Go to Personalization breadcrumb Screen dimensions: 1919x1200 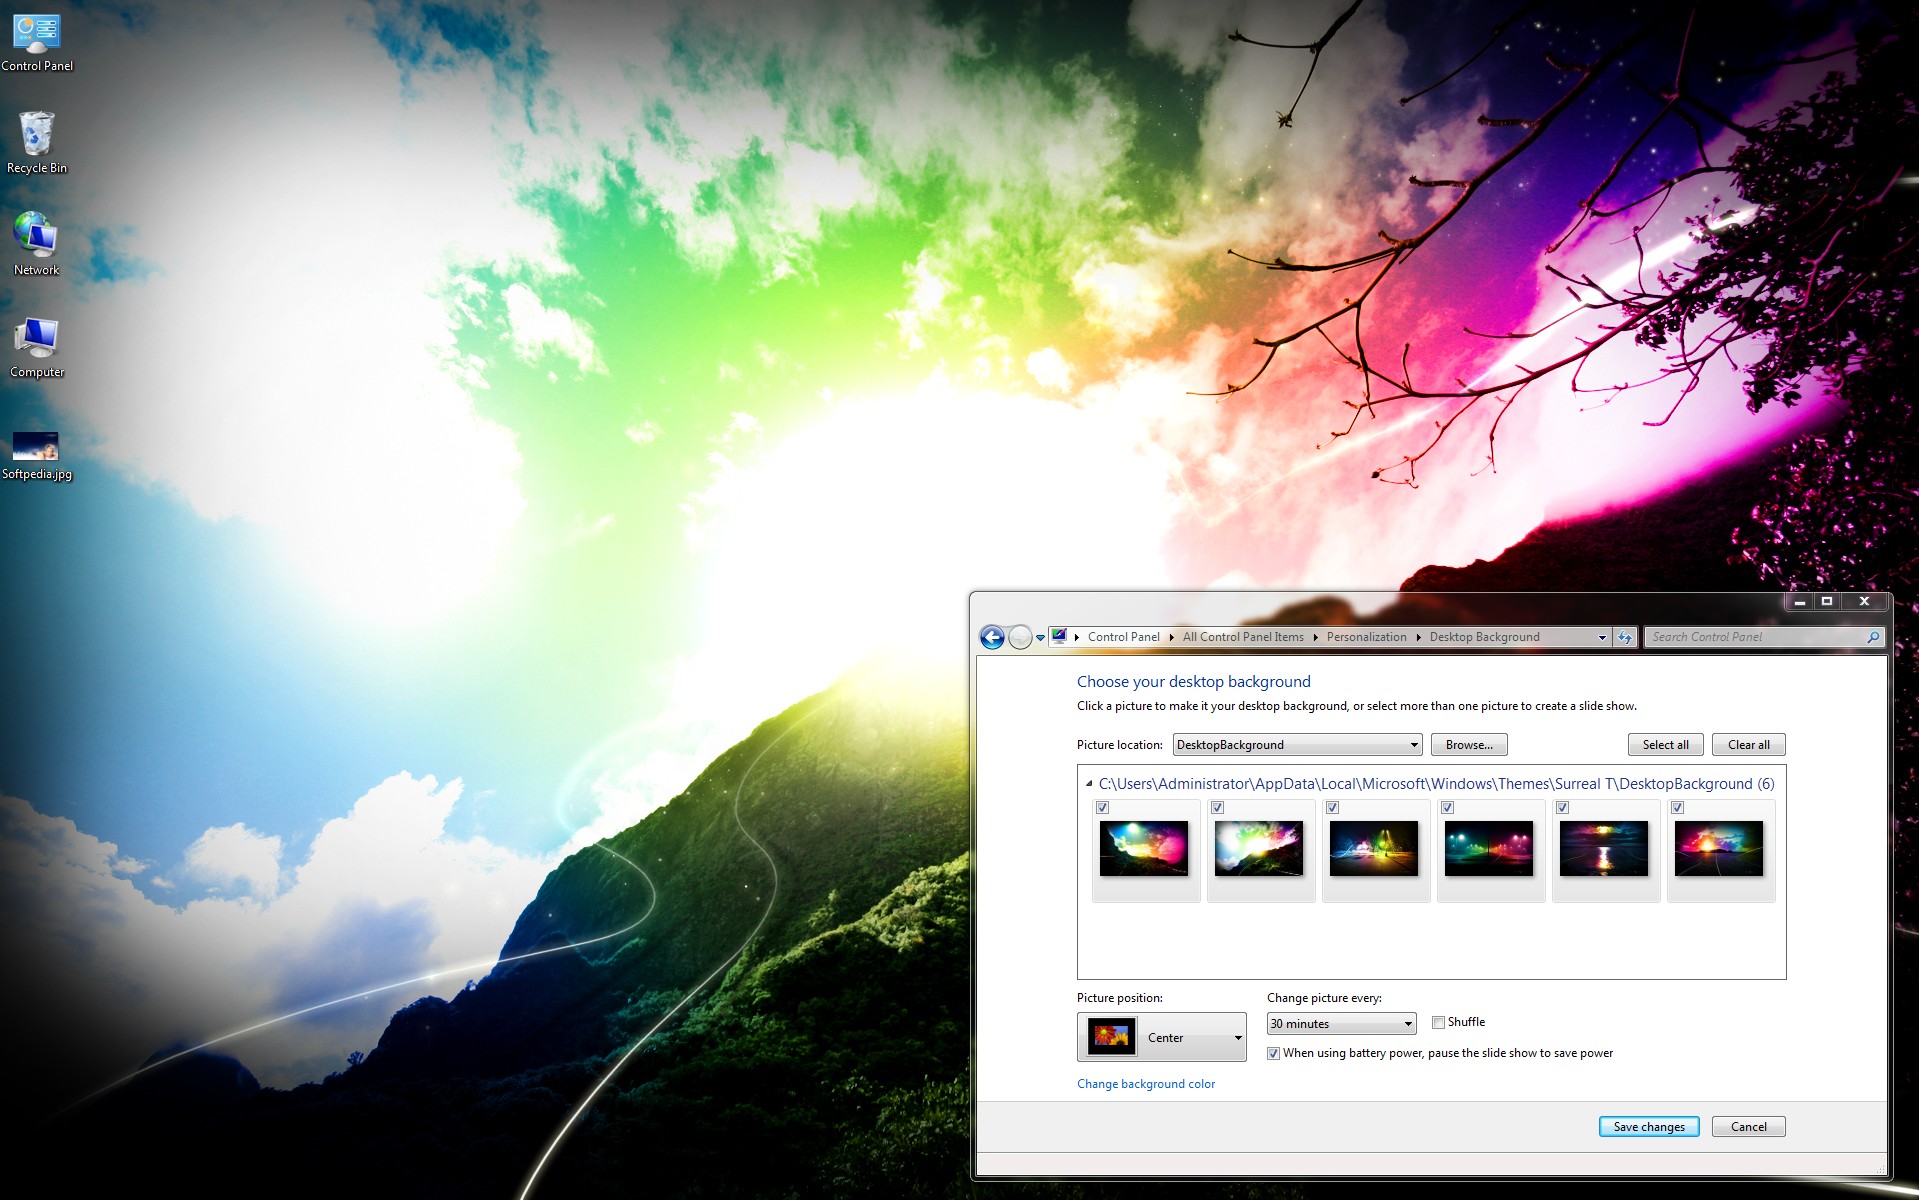pos(1366,637)
